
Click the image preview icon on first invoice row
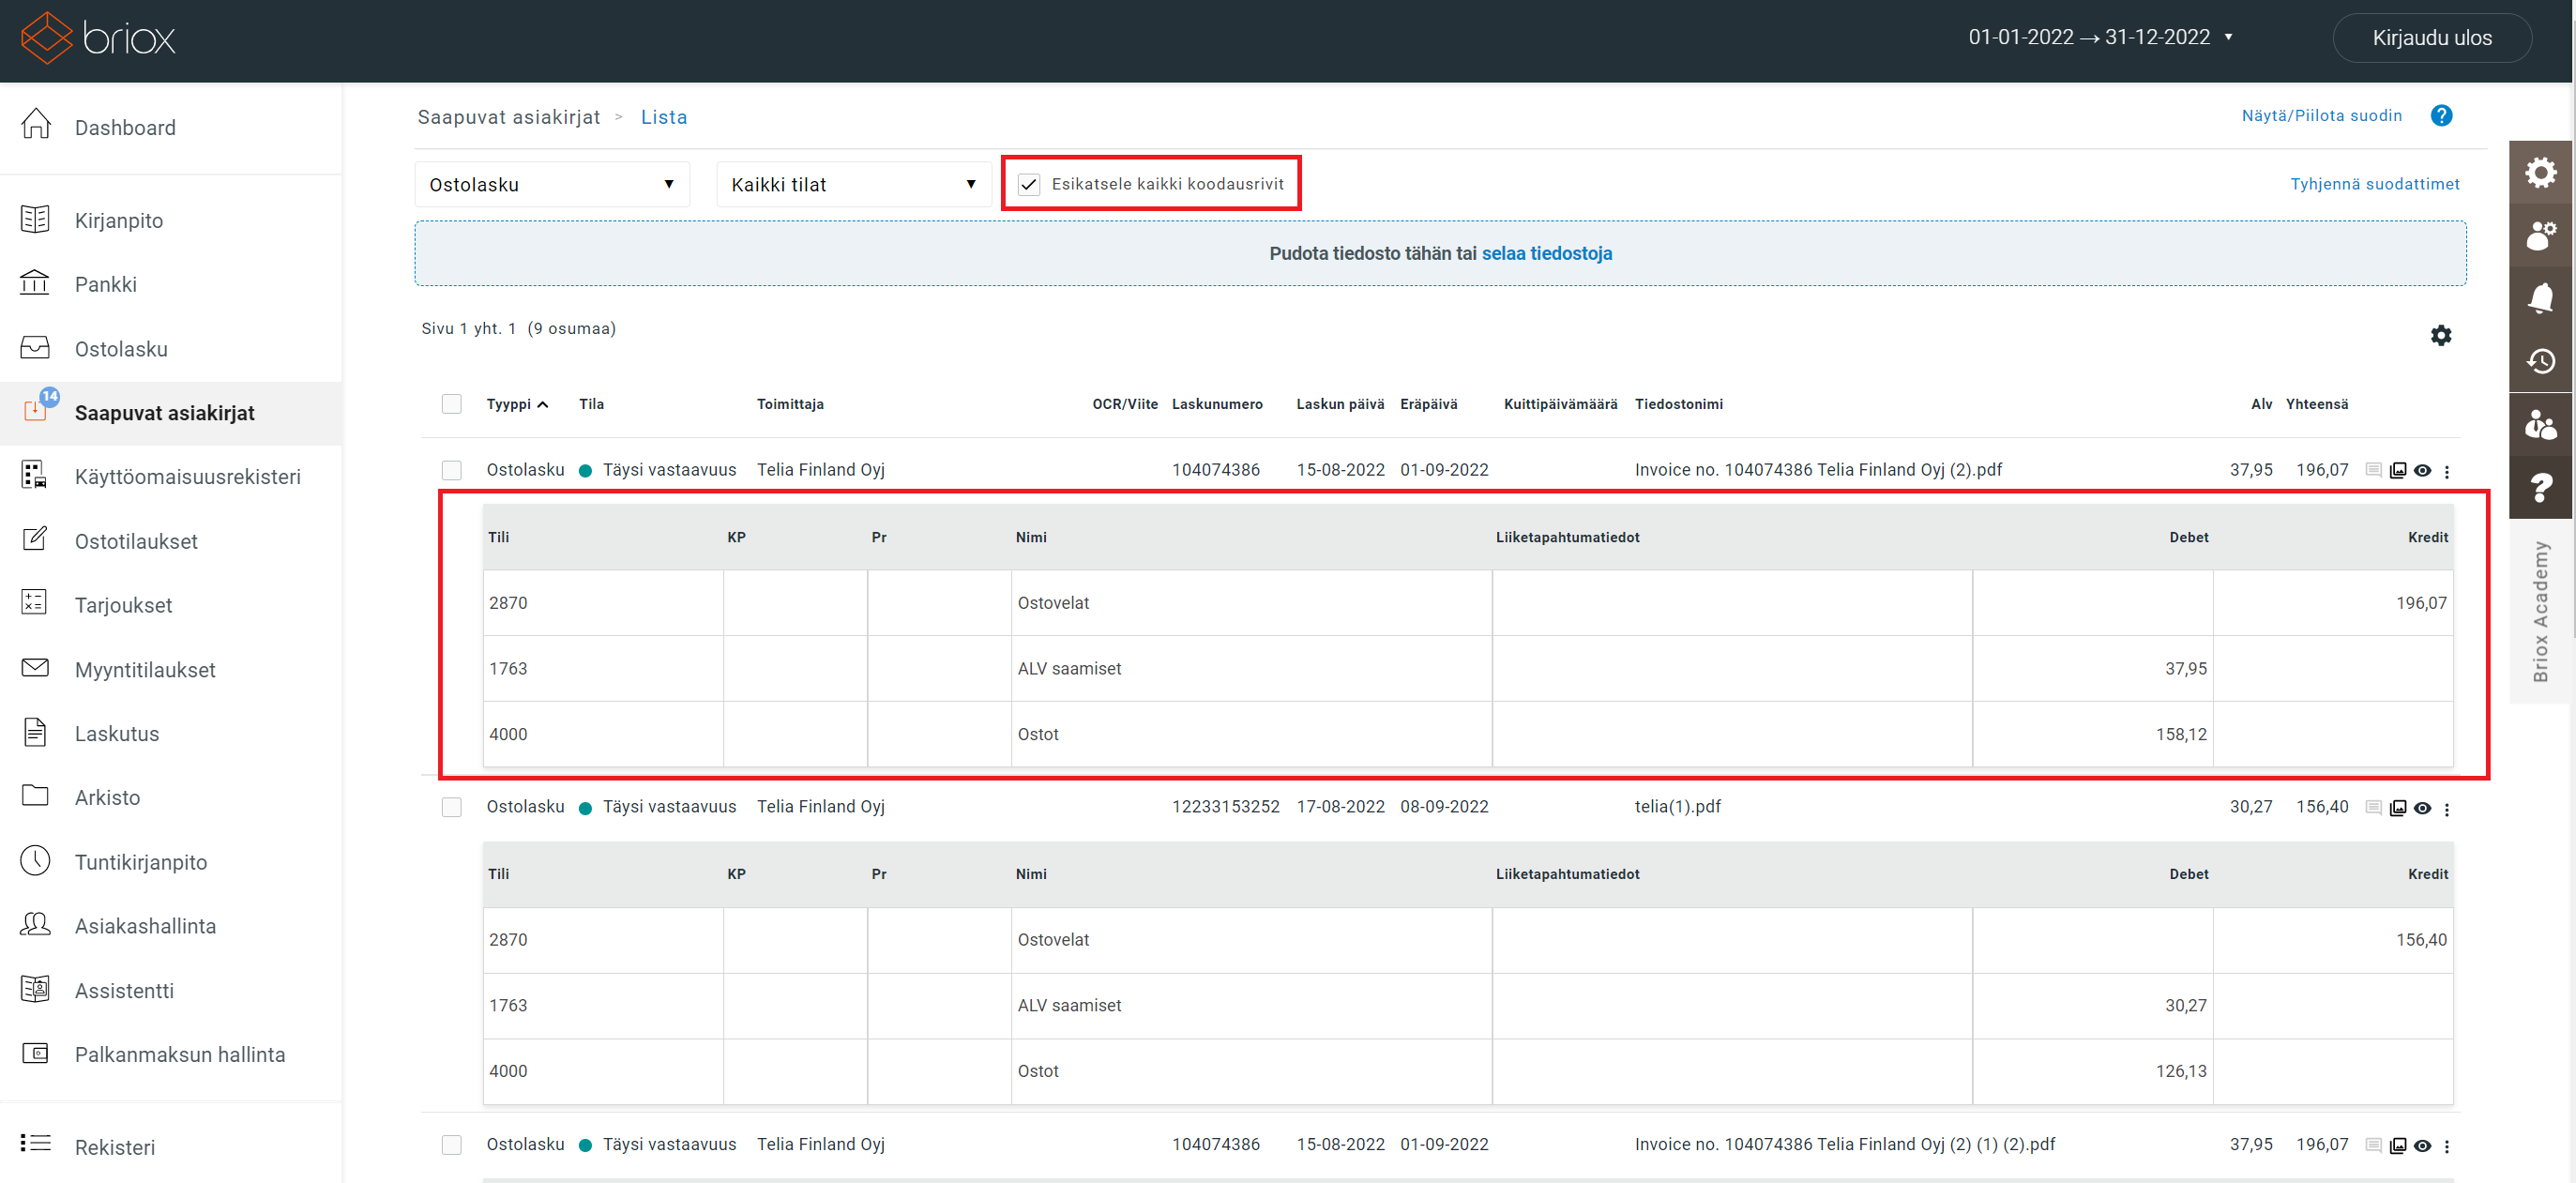2397,471
